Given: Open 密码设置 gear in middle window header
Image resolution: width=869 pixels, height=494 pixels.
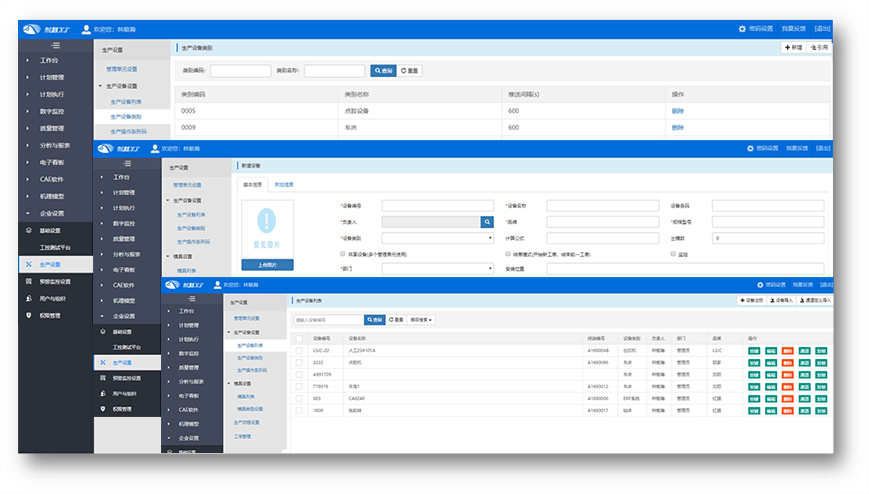Looking at the screenshot, I should coord(750,148).
